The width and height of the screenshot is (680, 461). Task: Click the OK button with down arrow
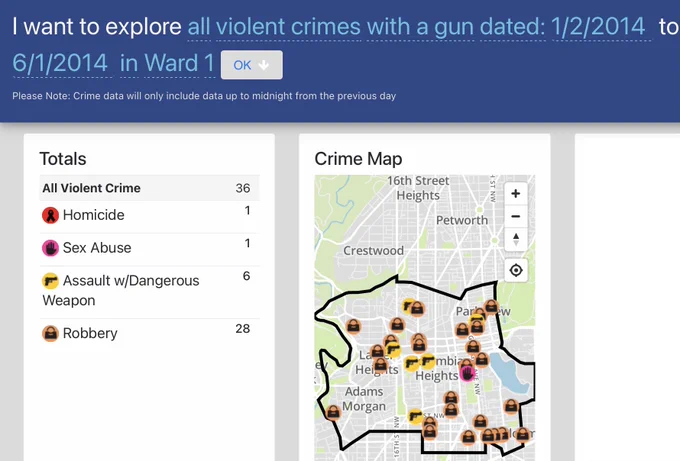252,65
